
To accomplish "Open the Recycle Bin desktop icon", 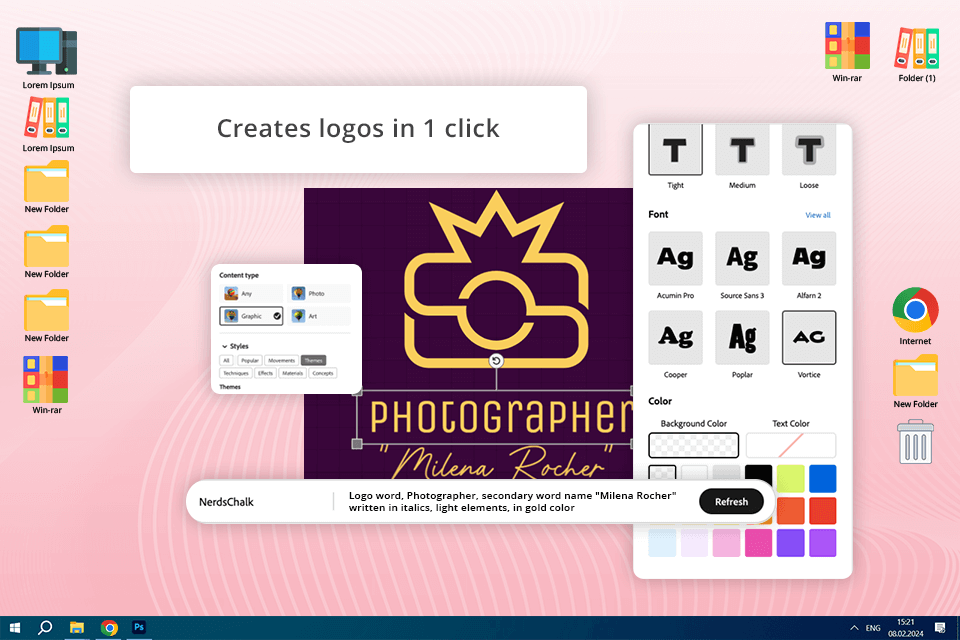I will [915, 442].
